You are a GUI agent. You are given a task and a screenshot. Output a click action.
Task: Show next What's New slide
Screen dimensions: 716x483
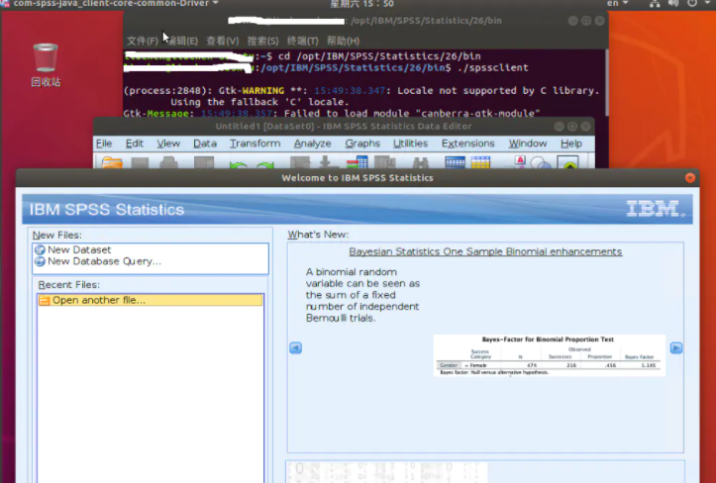(676, 348)
